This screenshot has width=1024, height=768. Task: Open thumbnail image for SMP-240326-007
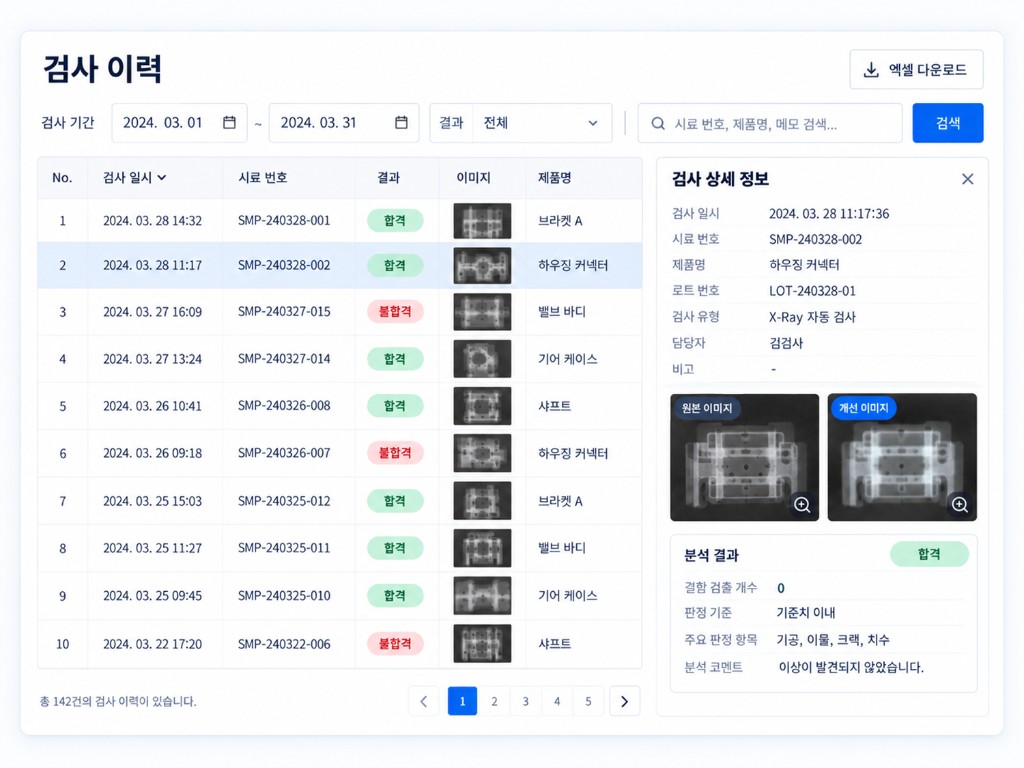pos(483,453)
